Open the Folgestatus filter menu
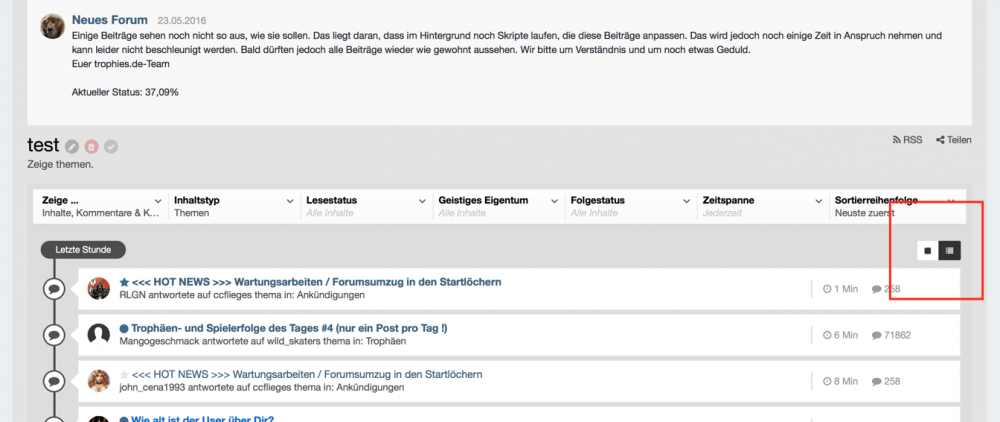Viewport: 1000px width, 422px height. [x=630, y=206]
